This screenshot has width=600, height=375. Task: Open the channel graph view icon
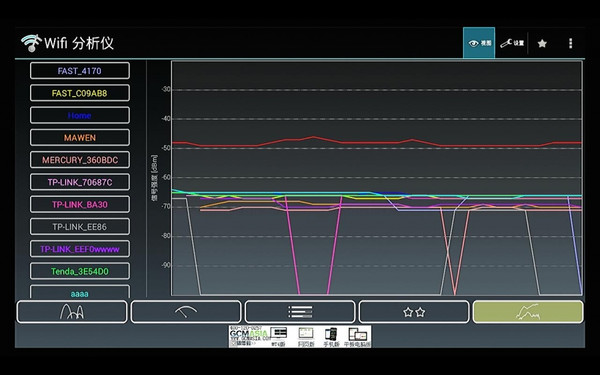tap(72, 312)
